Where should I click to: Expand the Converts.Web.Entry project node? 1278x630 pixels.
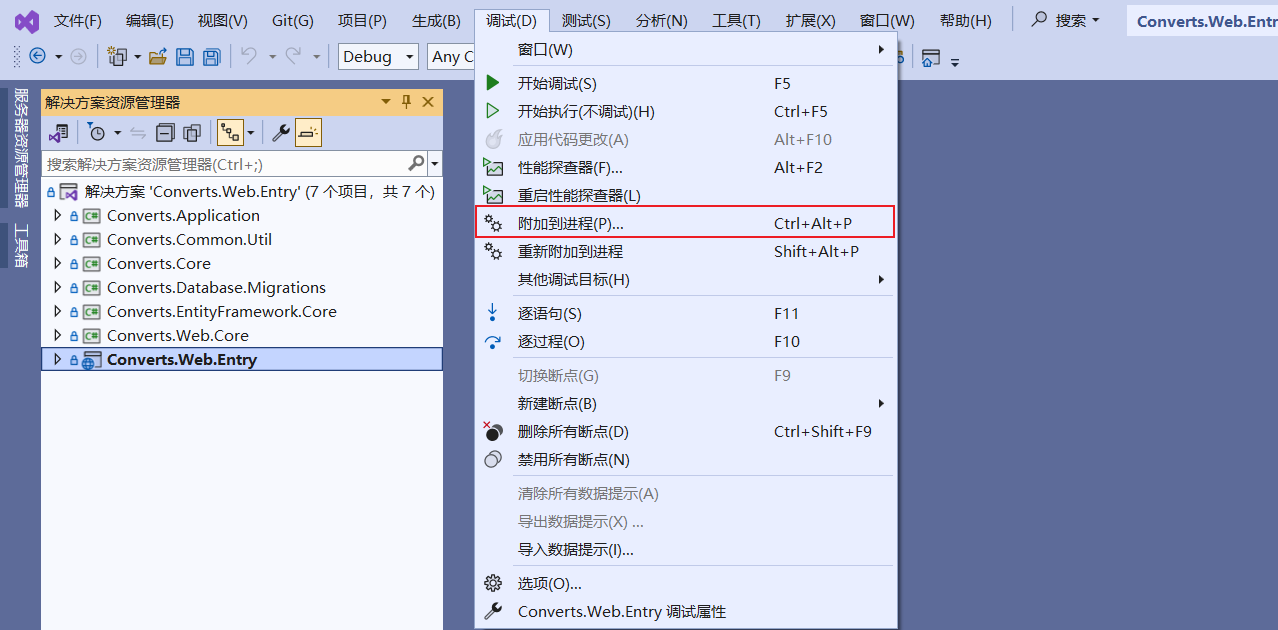click(x=57, y=359)
